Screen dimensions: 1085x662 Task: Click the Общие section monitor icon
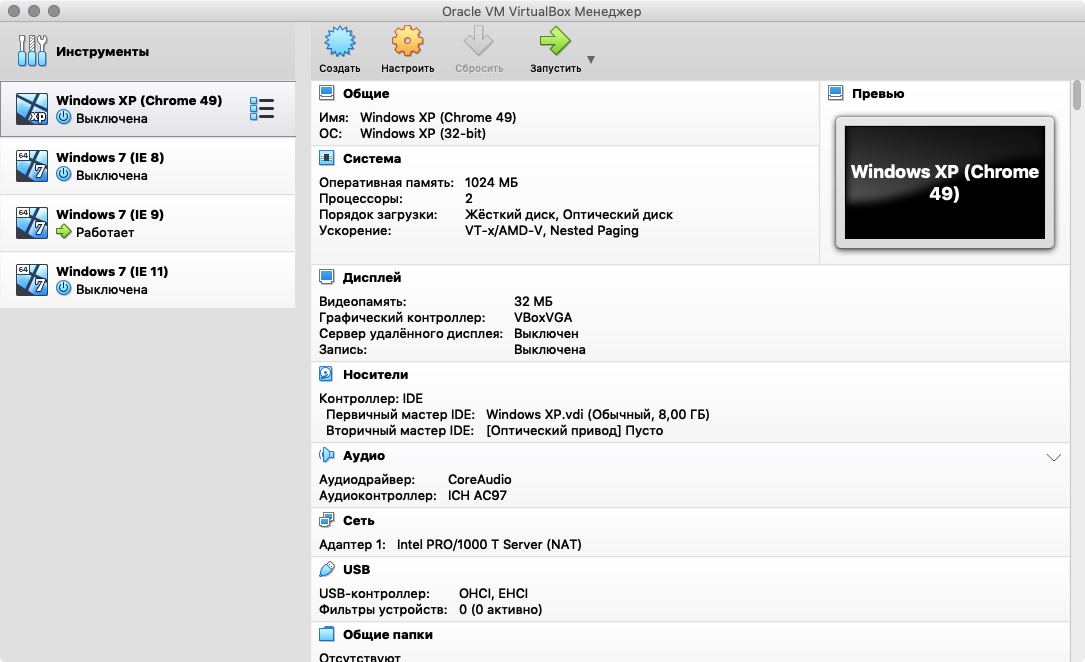[327, 93]
